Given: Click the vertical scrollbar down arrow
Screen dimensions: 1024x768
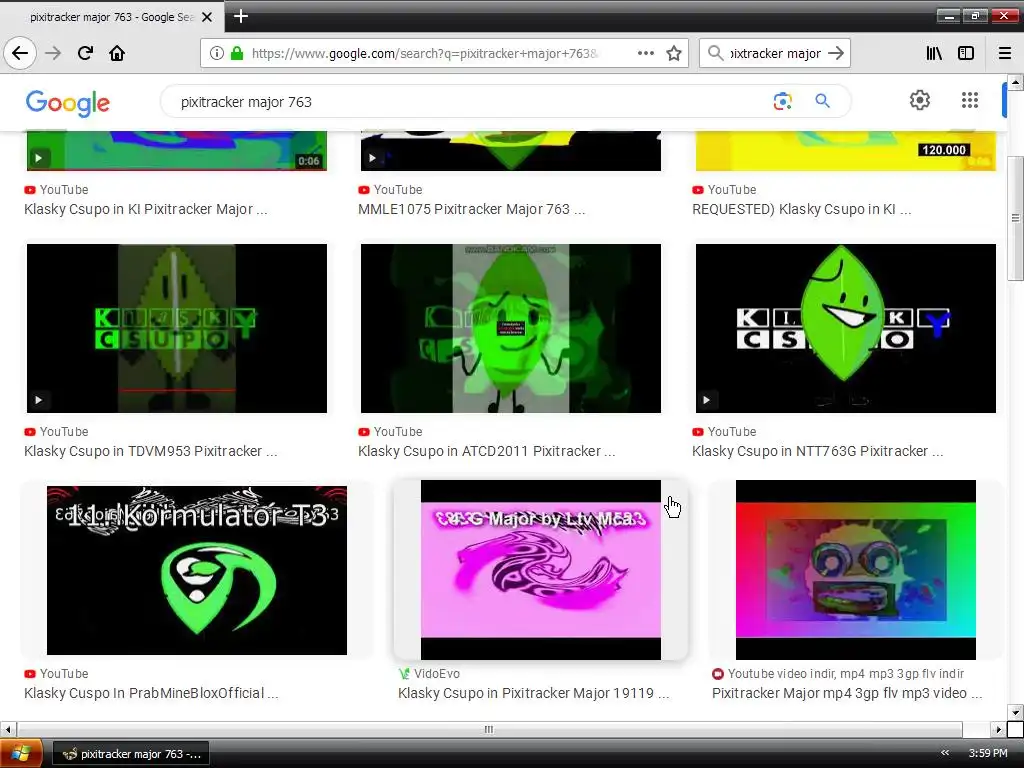Looking at the screenshot, I should 1015,712.
